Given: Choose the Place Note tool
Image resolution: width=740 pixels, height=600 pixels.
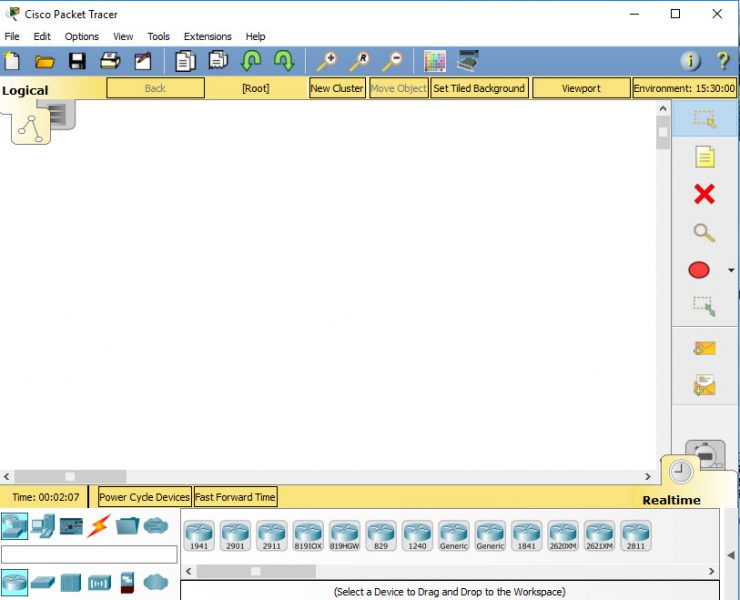Looking at the screenshot, I should click(x=704, y=157).
